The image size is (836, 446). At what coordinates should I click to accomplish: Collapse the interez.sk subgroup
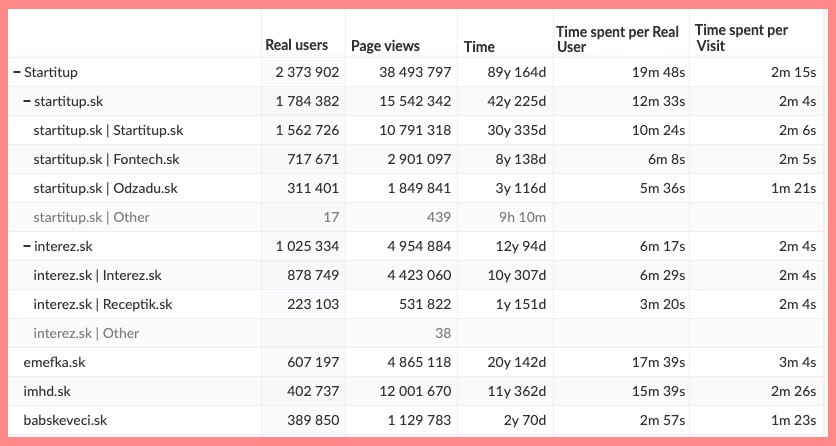(x=27, y=246)
